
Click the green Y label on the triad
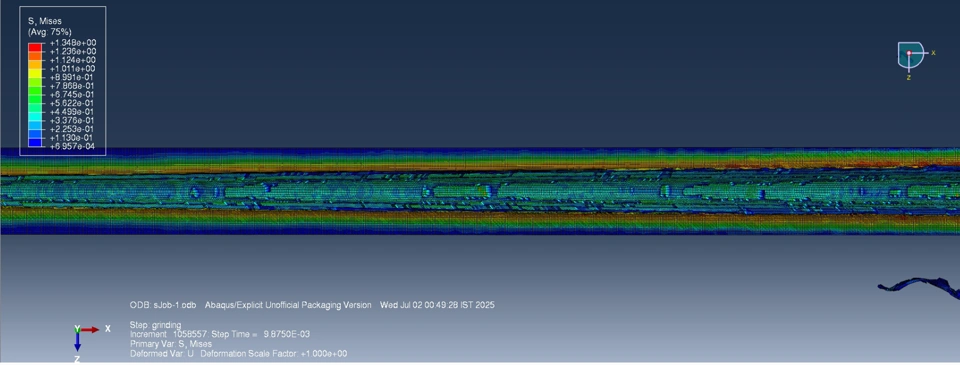pyautogui.click(x=77, y=329)
